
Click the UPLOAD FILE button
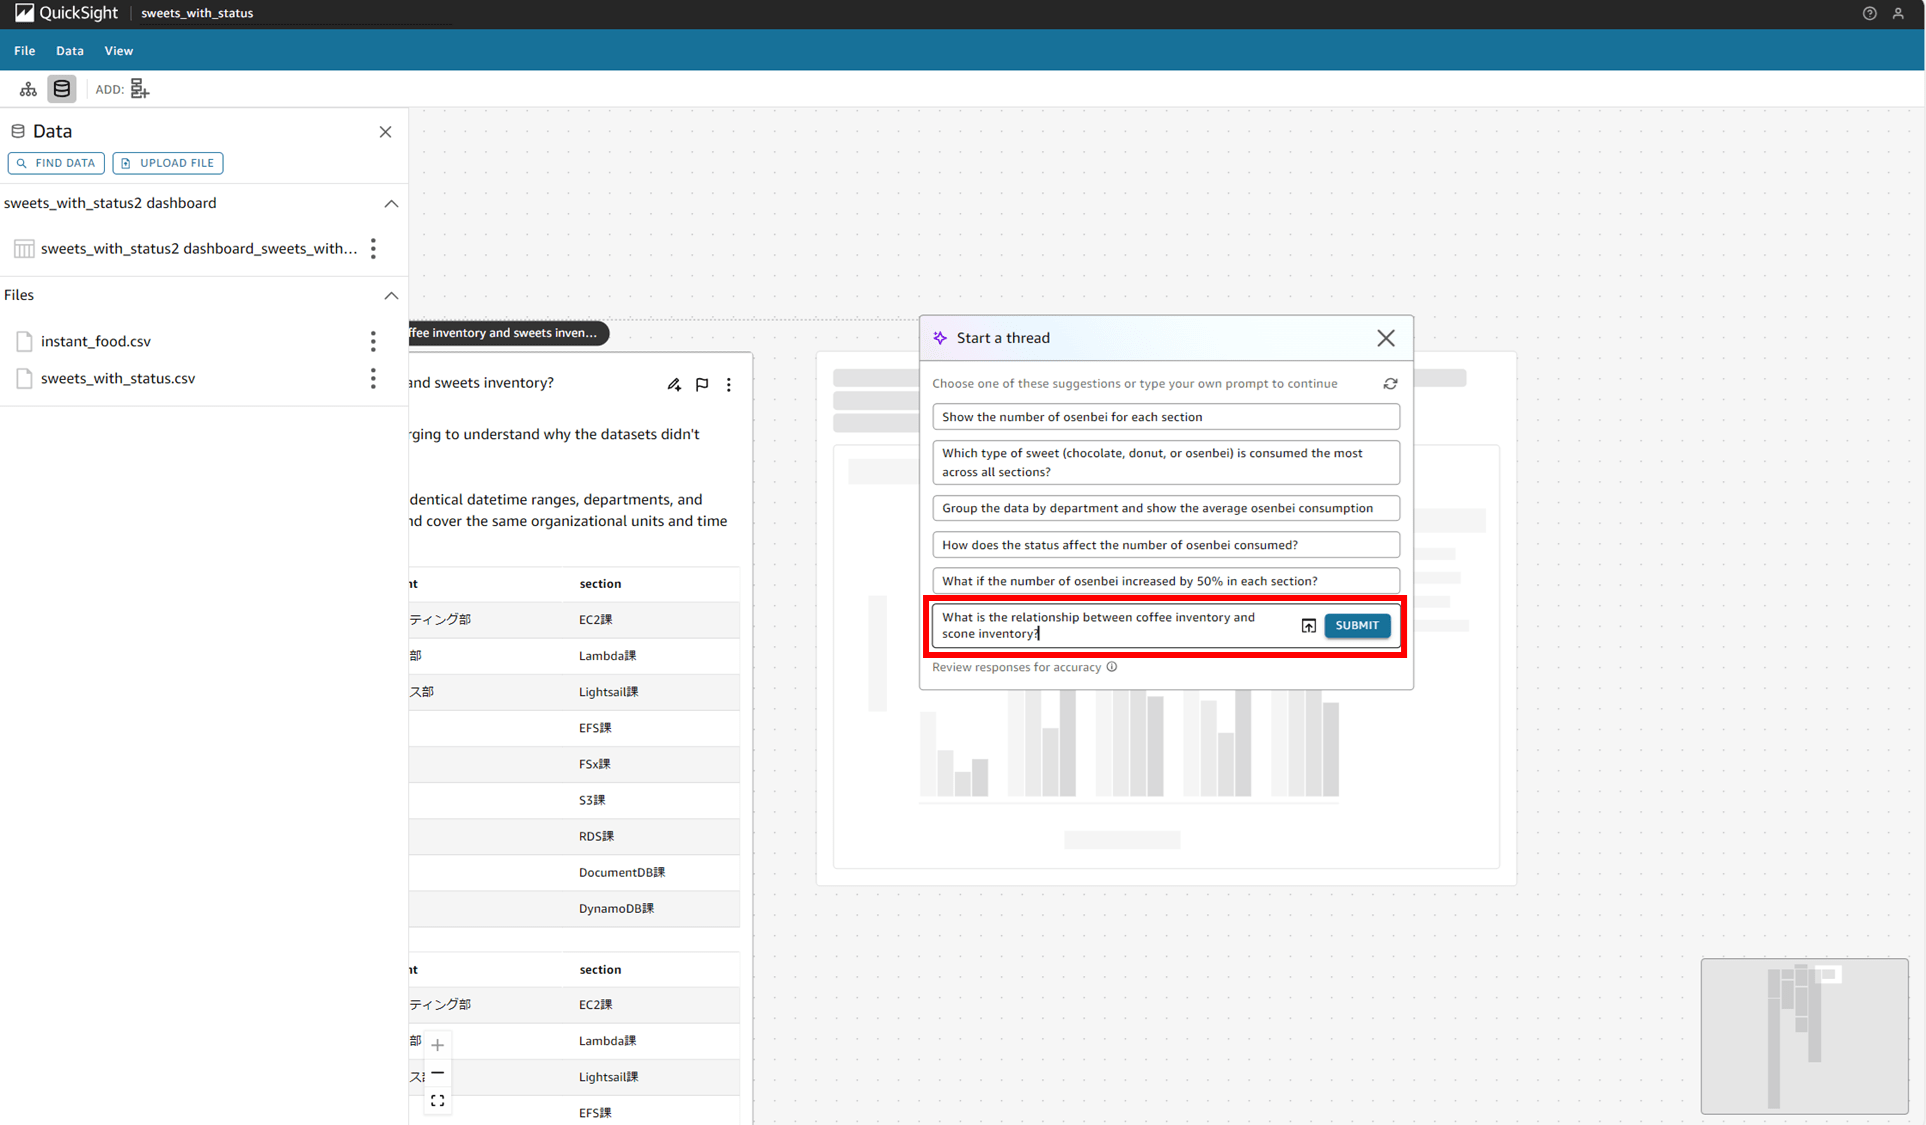[168, 163]
